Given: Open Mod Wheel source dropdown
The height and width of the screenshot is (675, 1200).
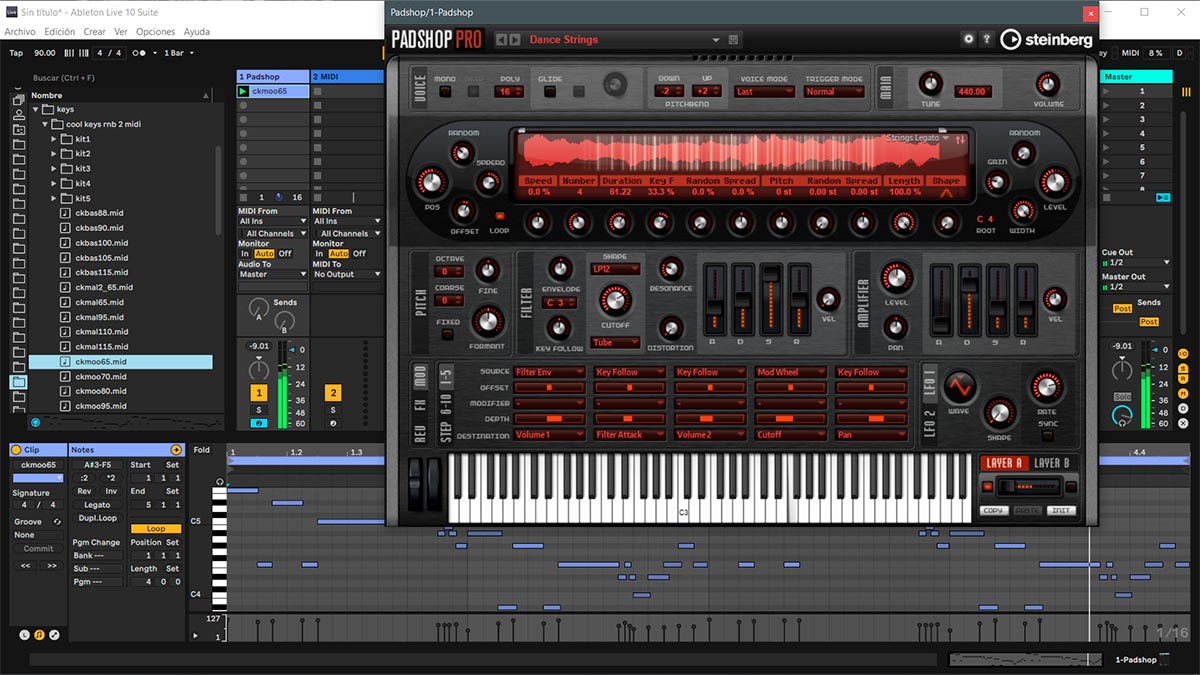Looking at the screenshot, I should tap(791, 372).
